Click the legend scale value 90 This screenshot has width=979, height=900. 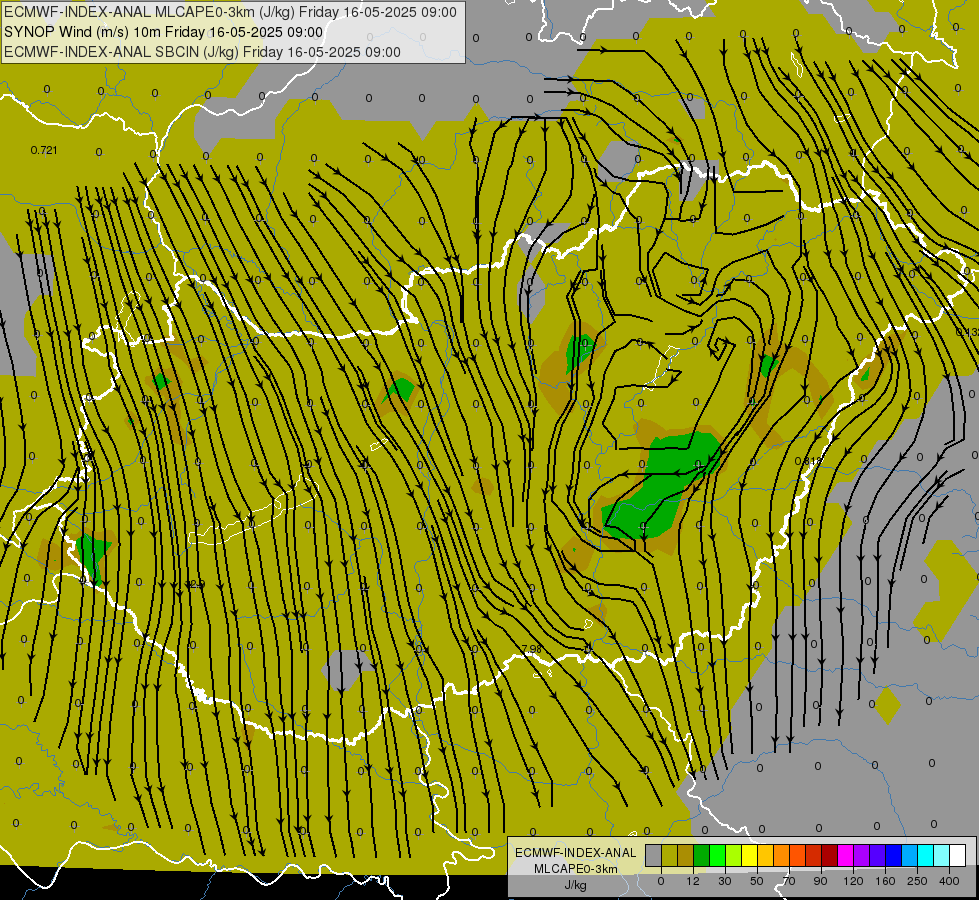820,881
